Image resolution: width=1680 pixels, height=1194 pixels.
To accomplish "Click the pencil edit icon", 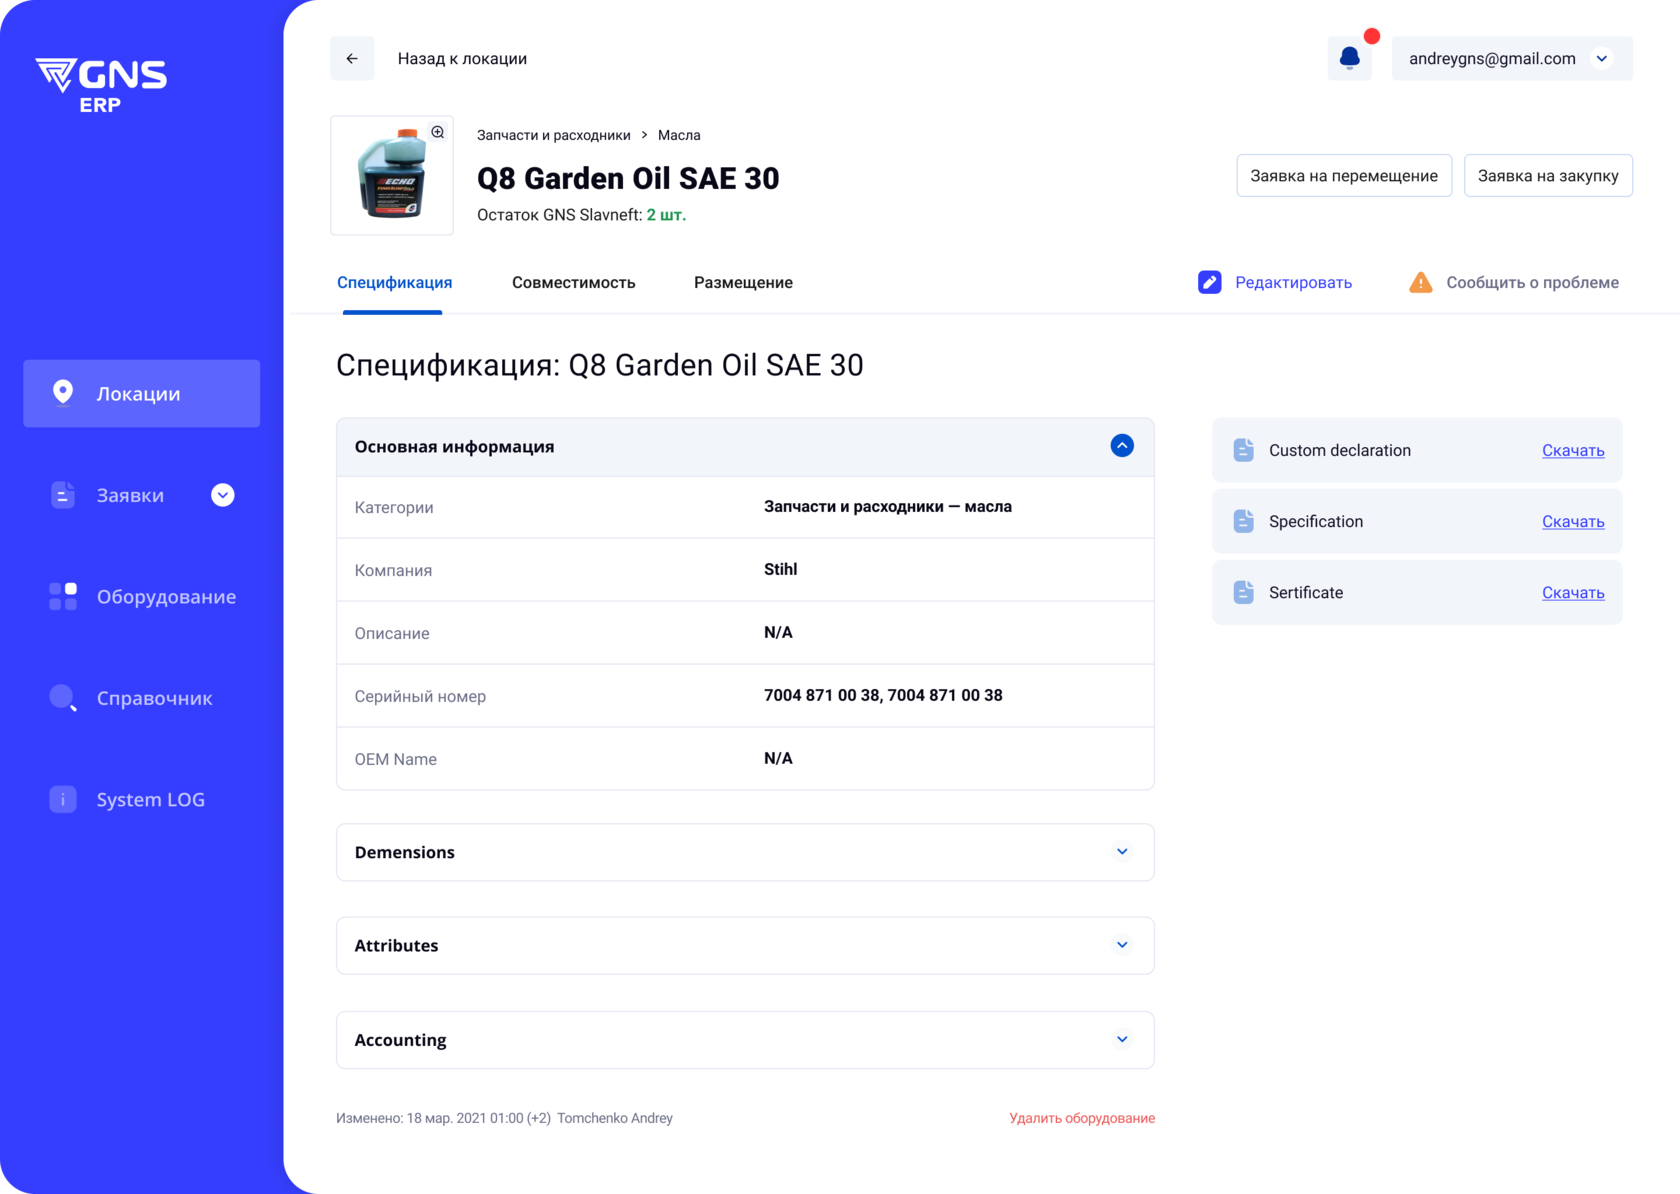I will [x=1209, y=282].
